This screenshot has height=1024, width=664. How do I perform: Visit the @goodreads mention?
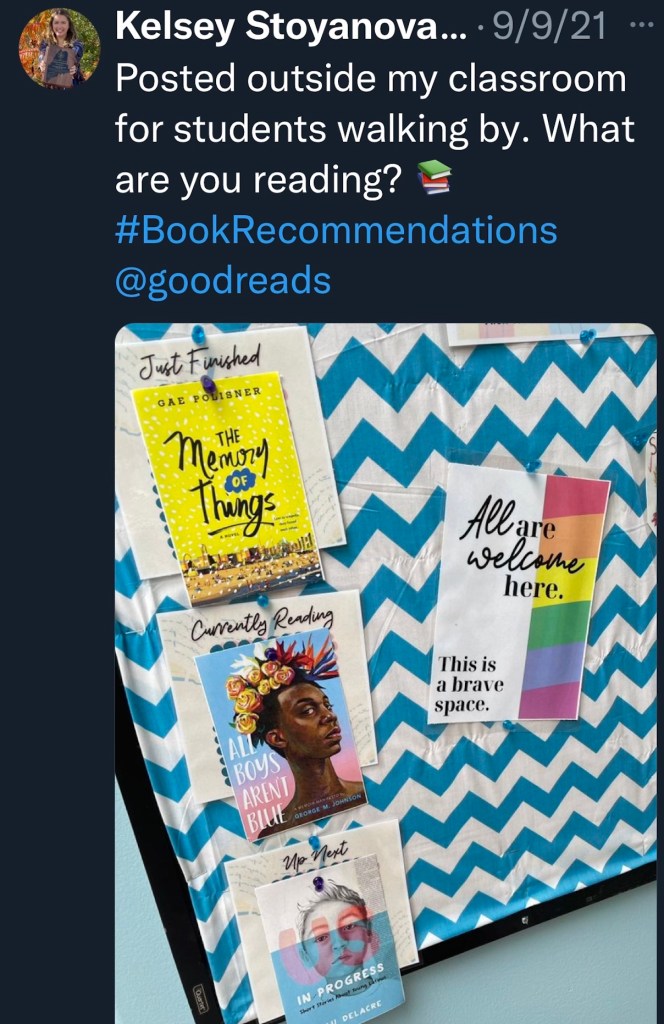[223, 281]
